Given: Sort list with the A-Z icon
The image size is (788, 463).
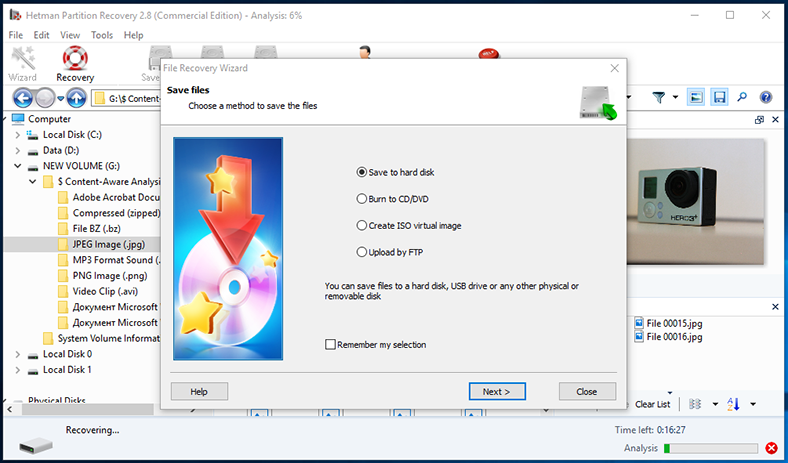Looking at the screenshot, I should tap(733, 404).
